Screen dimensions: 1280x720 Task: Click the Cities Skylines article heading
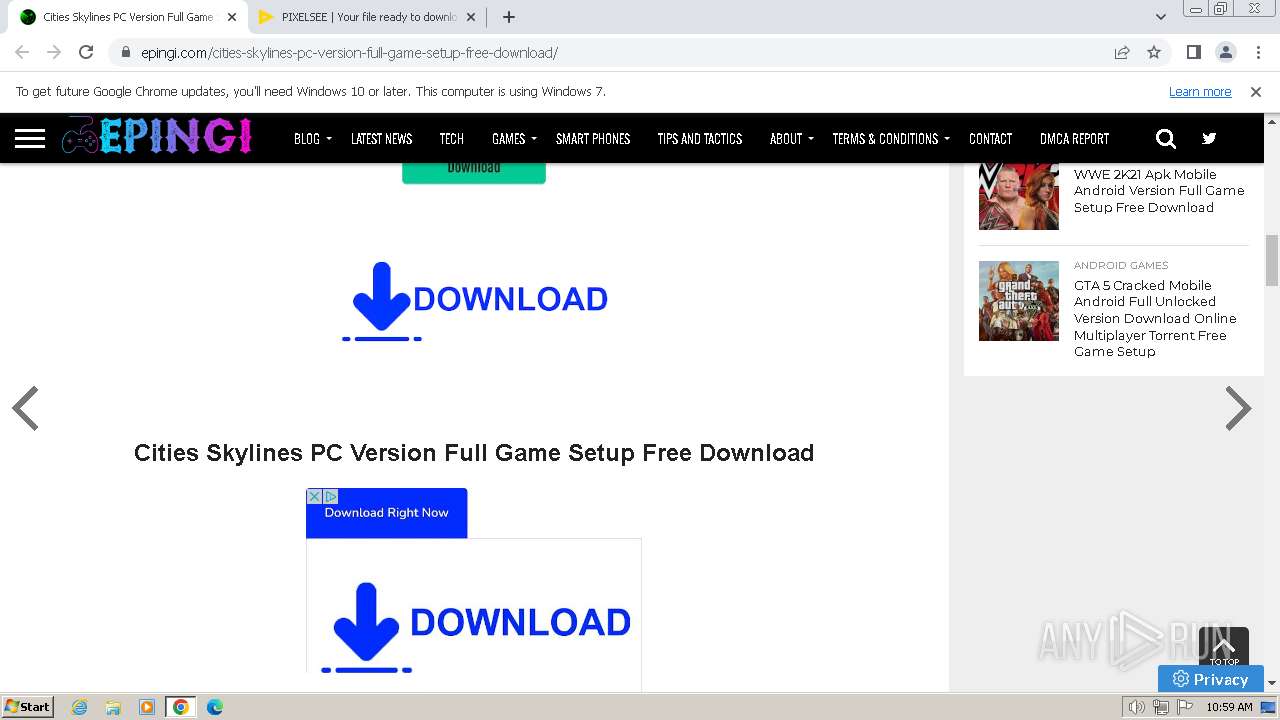tap(474, 453)
